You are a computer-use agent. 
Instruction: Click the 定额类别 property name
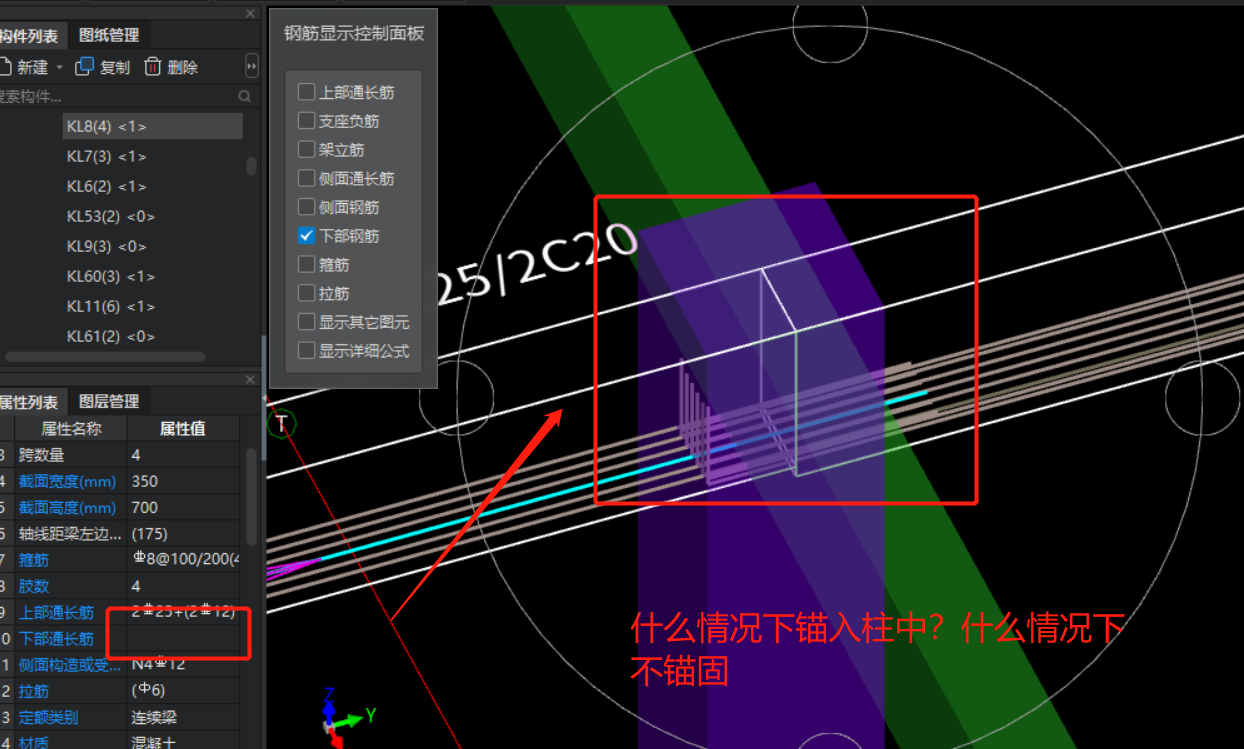[48, 717]
